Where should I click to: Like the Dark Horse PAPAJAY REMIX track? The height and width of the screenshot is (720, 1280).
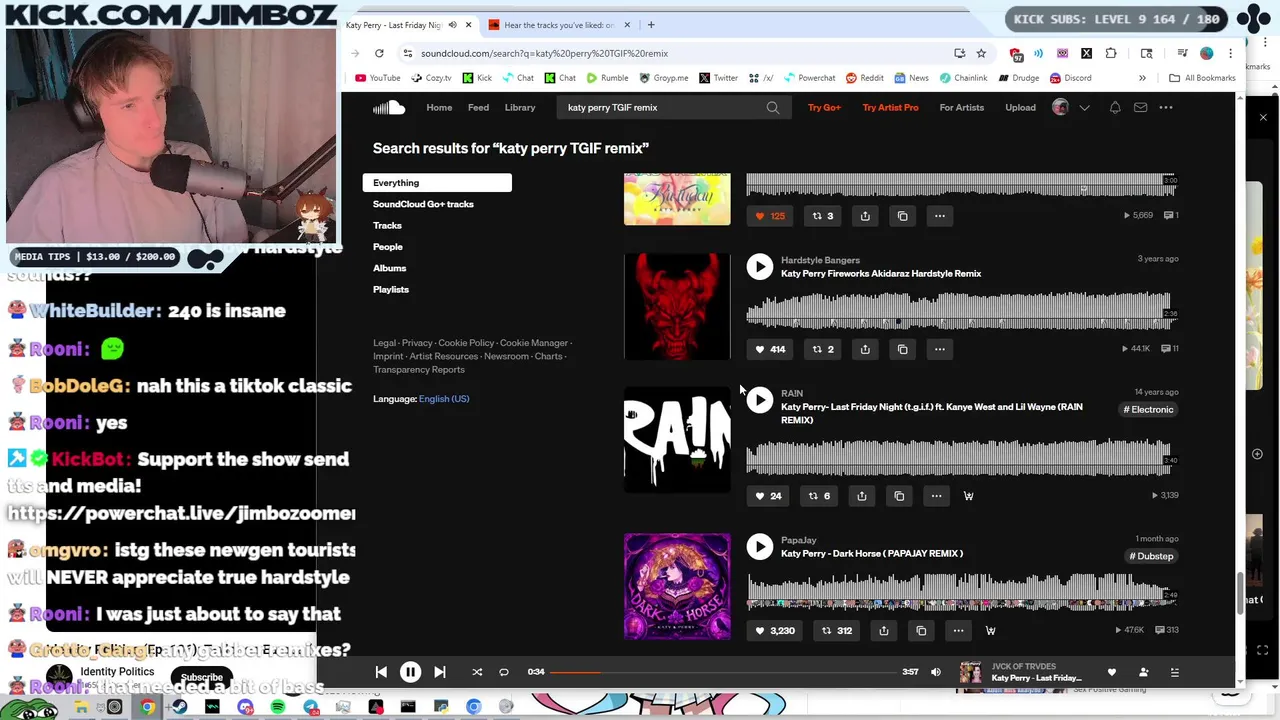click(775, 630)
